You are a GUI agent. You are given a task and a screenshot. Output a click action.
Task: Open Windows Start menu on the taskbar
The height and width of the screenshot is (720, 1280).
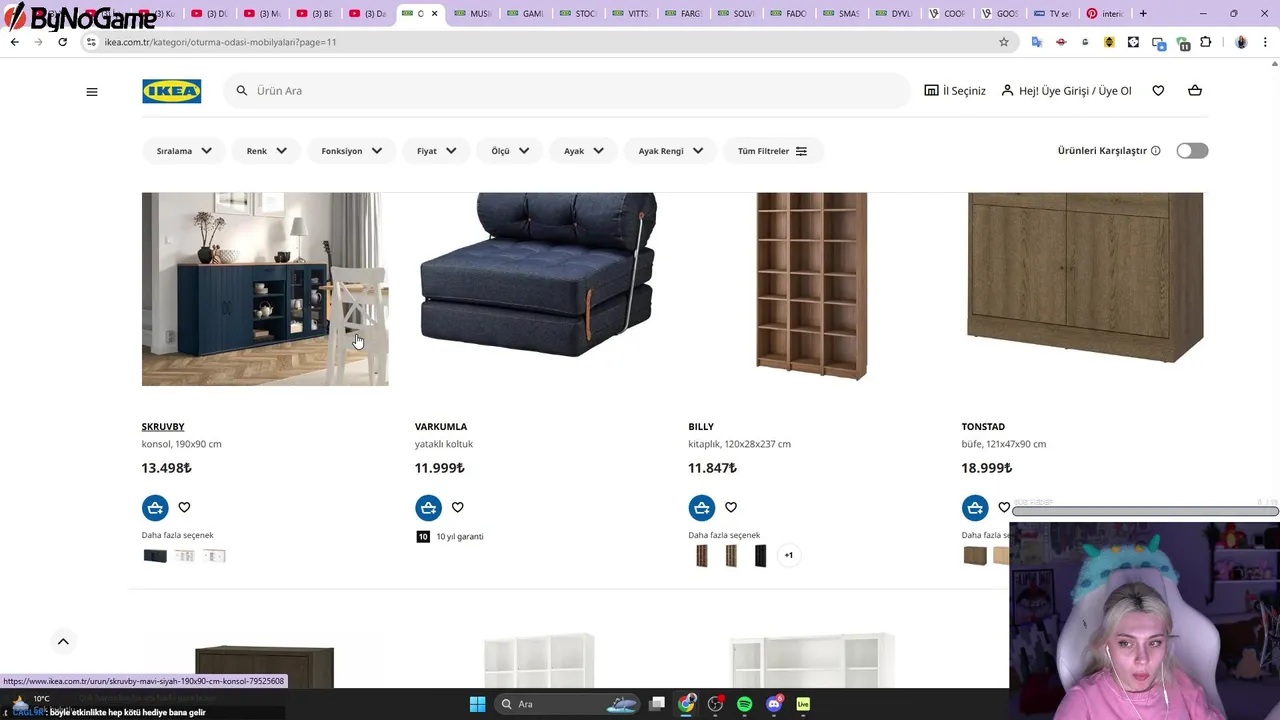477,704
